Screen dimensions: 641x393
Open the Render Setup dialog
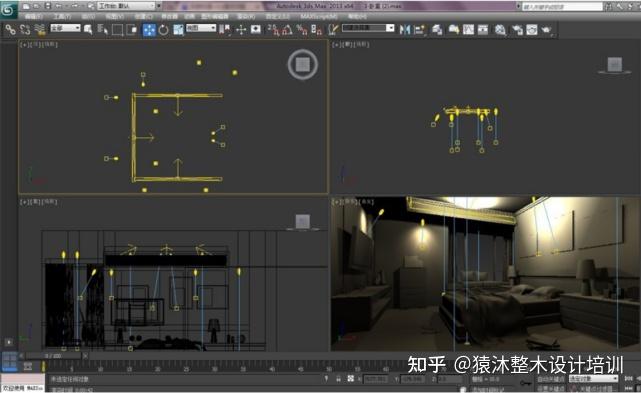[x=517, y=29]
